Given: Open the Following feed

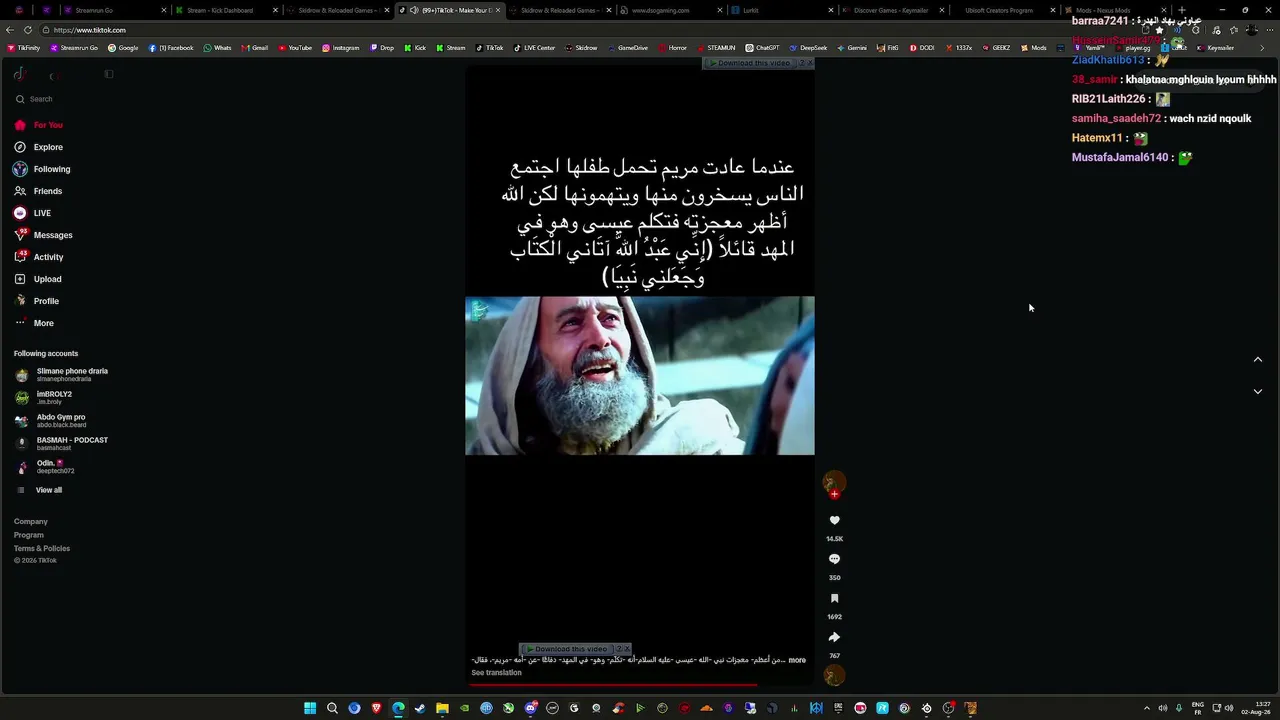Looking at the screenshot, I should coord(42,169).
